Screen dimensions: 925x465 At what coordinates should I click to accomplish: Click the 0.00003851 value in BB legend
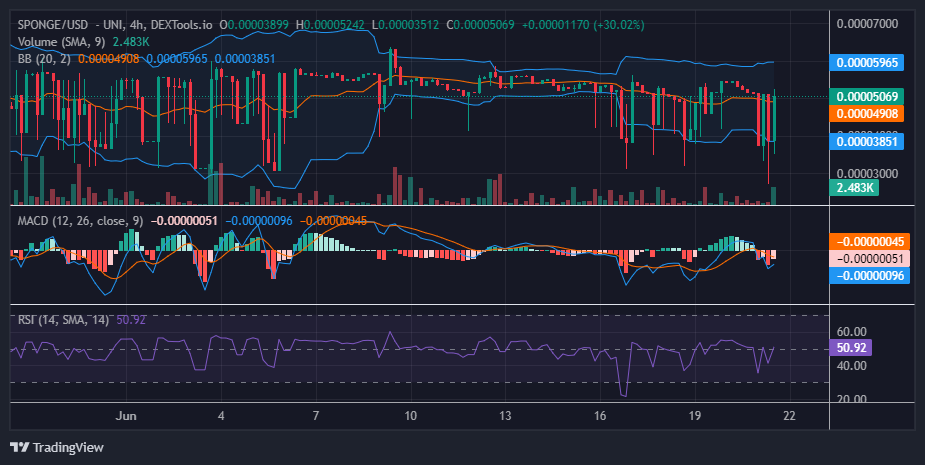pos(245,59)
